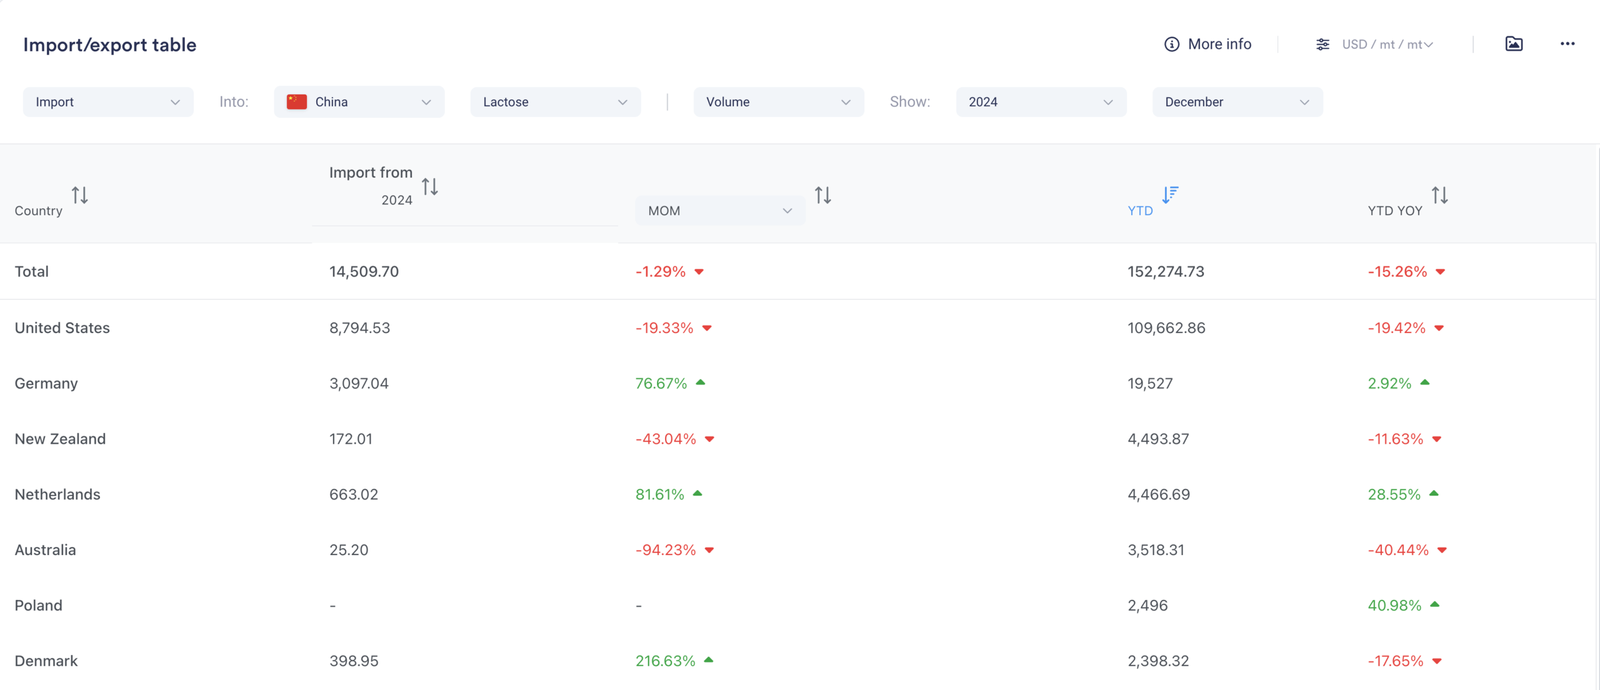Open the MOM comparison dropdown
The width and height of the screenshot is (1600, 690).
click(x=719, y=211)
